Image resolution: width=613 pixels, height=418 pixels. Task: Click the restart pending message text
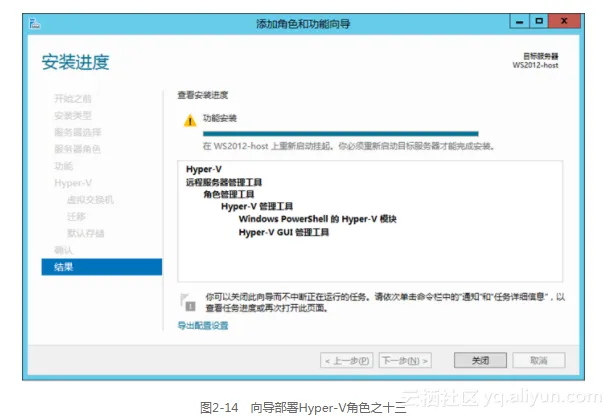(x=348, y=146)
